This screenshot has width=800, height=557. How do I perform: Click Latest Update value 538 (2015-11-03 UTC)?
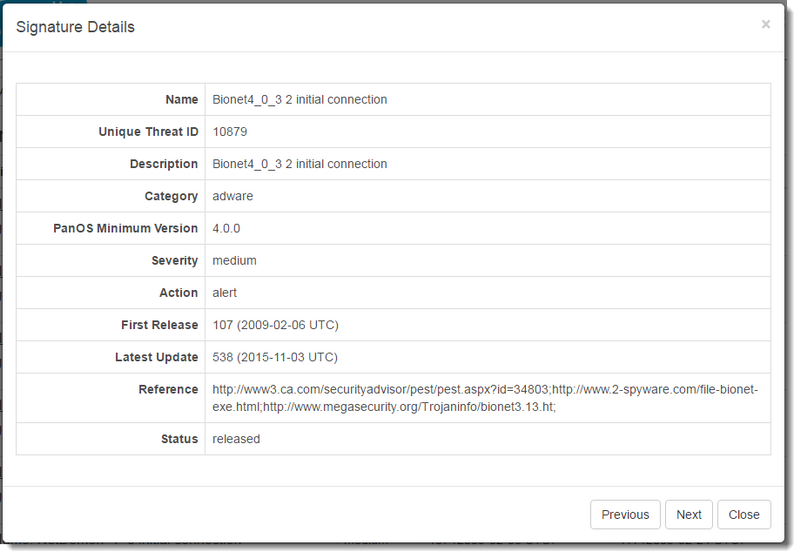tap(275, 357)
